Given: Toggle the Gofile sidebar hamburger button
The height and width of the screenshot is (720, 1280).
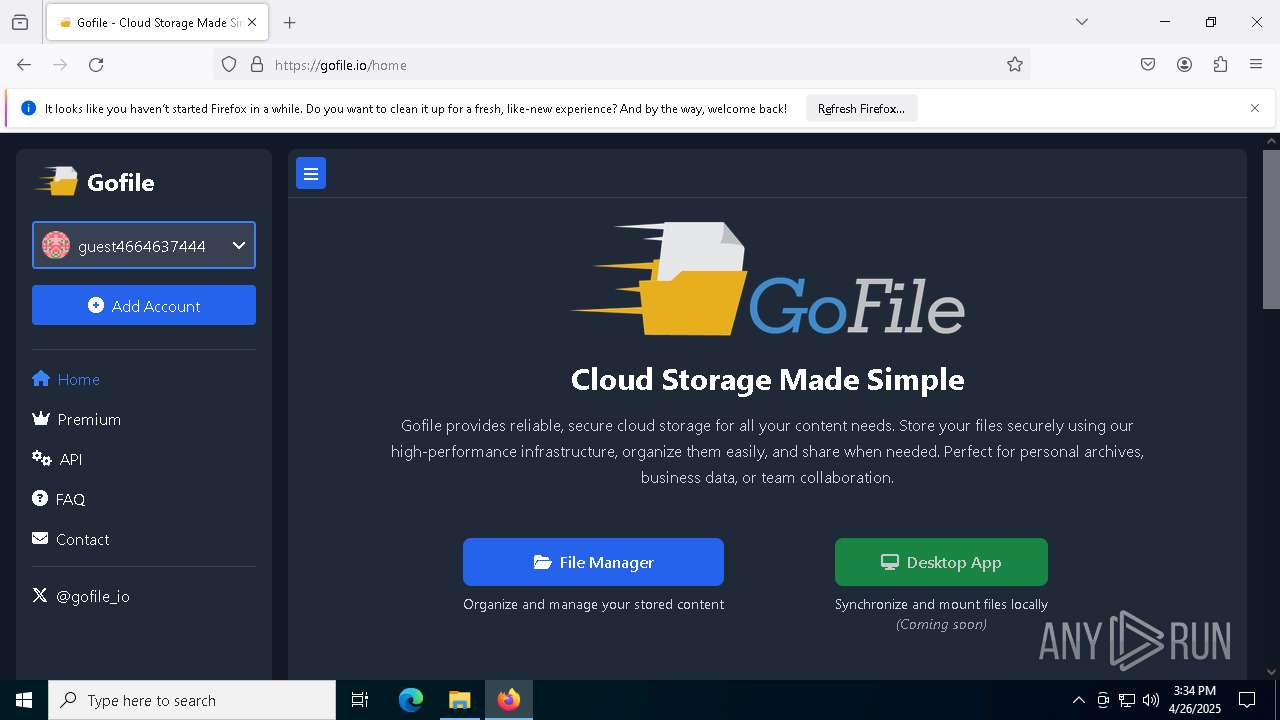Looking at the screenshot, I should 311,174.
